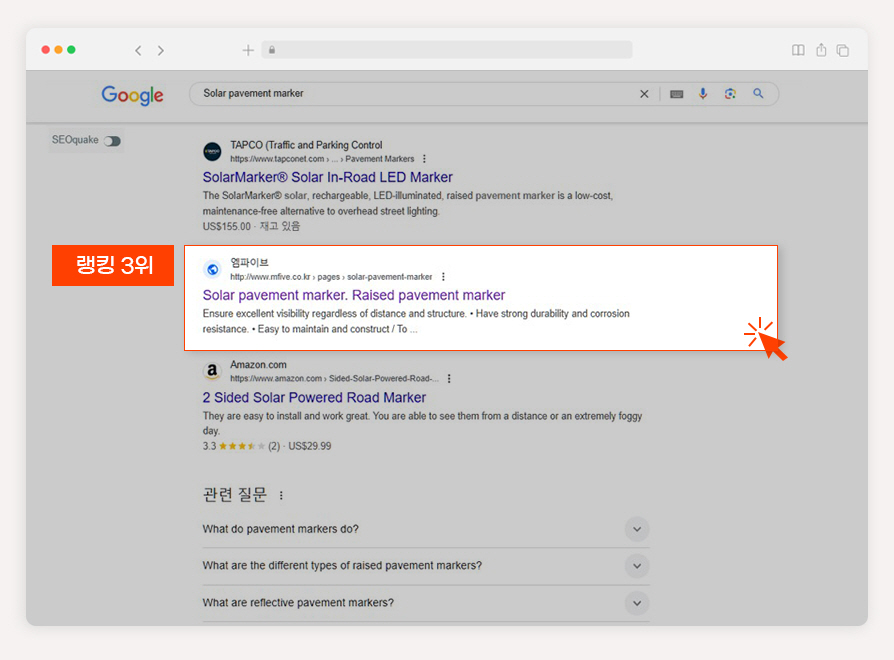894x660 pixels.
Task: Open the SolarMarker® Solar In-Road LED Marker link
Action: (328, 177)
